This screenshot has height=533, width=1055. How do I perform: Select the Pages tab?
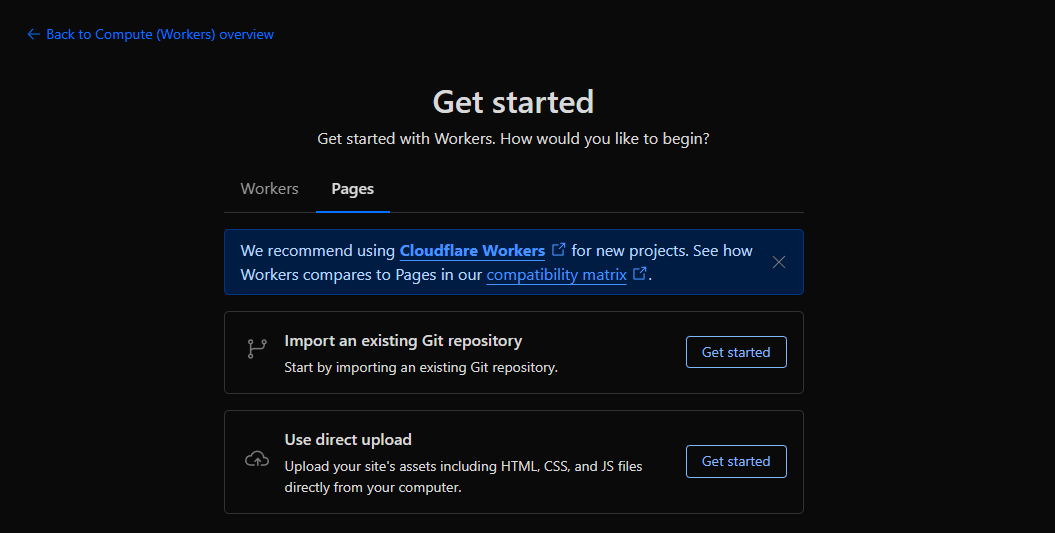[352, 189]
